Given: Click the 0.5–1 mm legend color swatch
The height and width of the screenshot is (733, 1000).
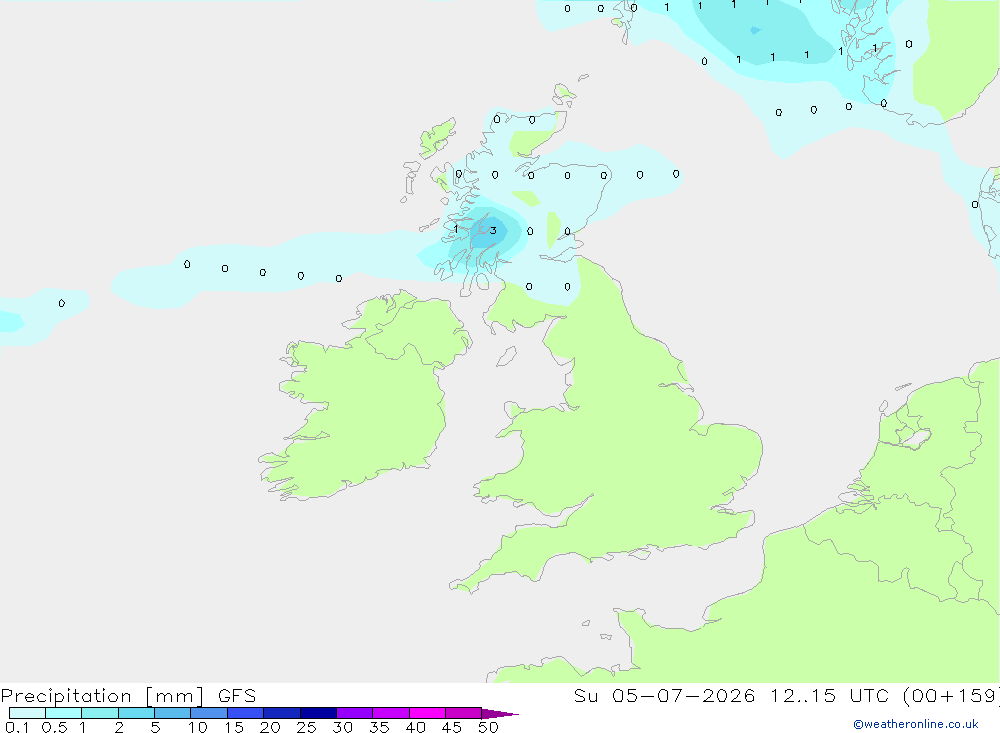Looking at the screenshot, I should (64, 713).
